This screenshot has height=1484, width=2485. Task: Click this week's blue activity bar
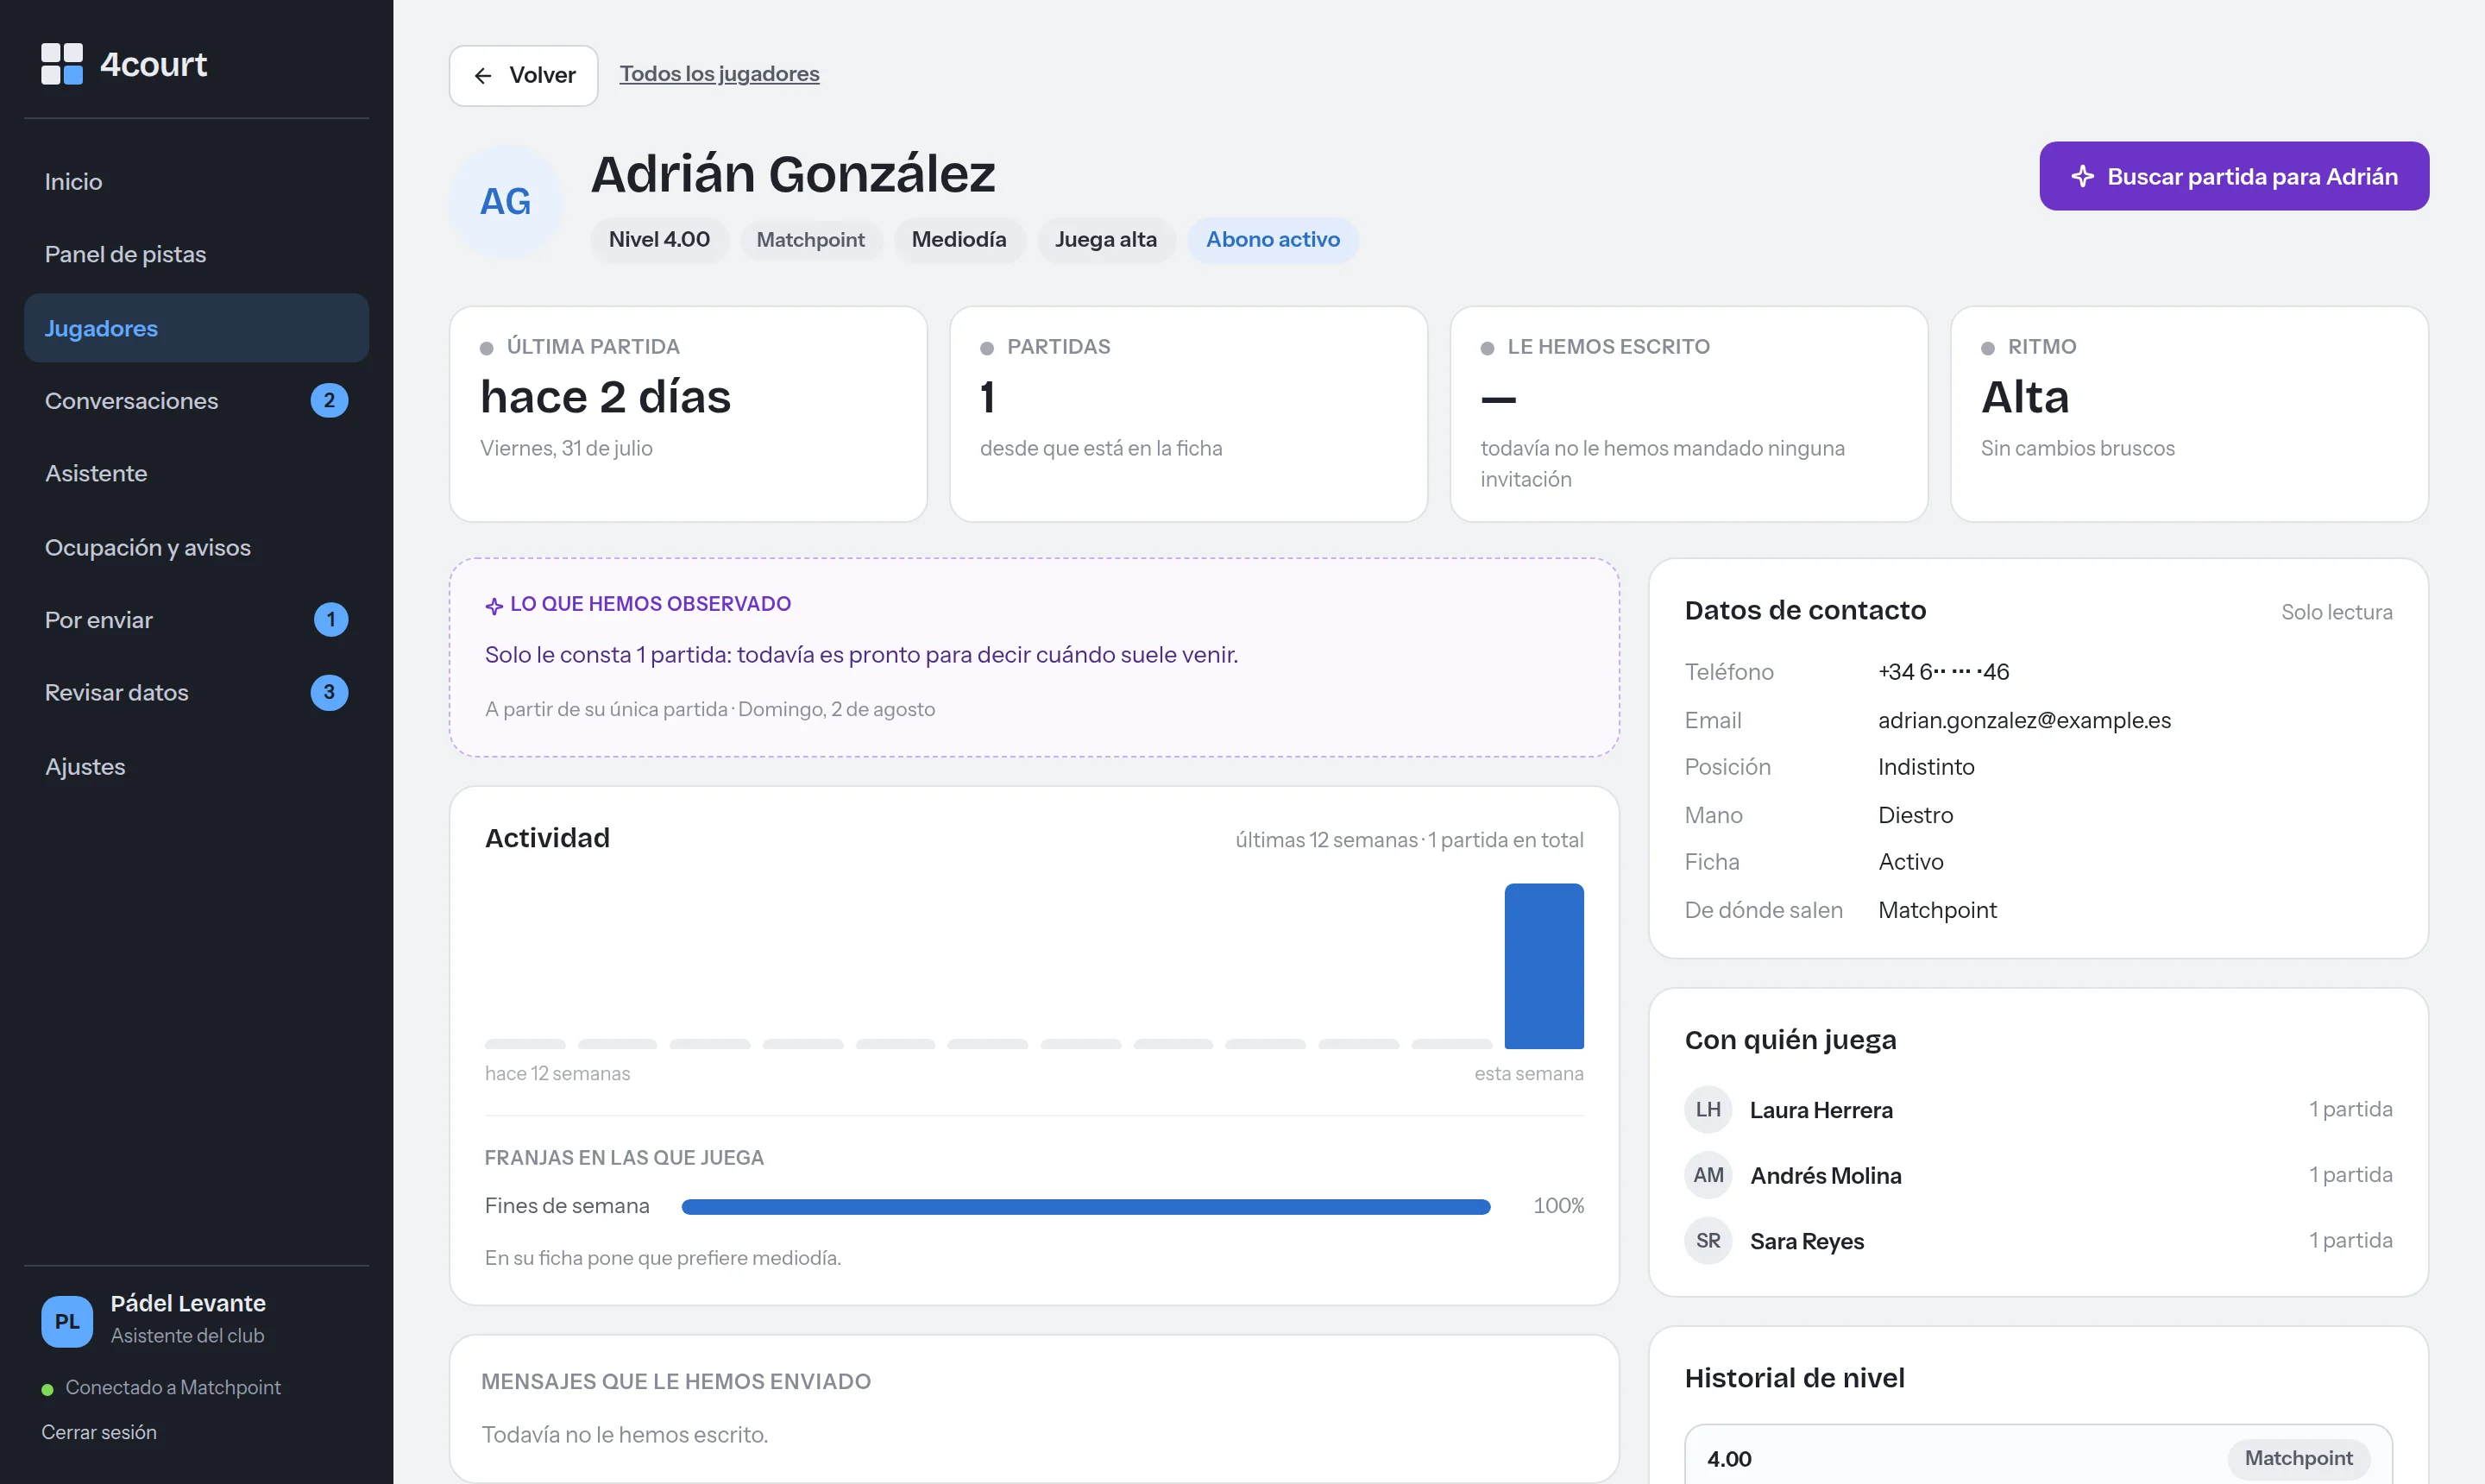pos(1544,966)
